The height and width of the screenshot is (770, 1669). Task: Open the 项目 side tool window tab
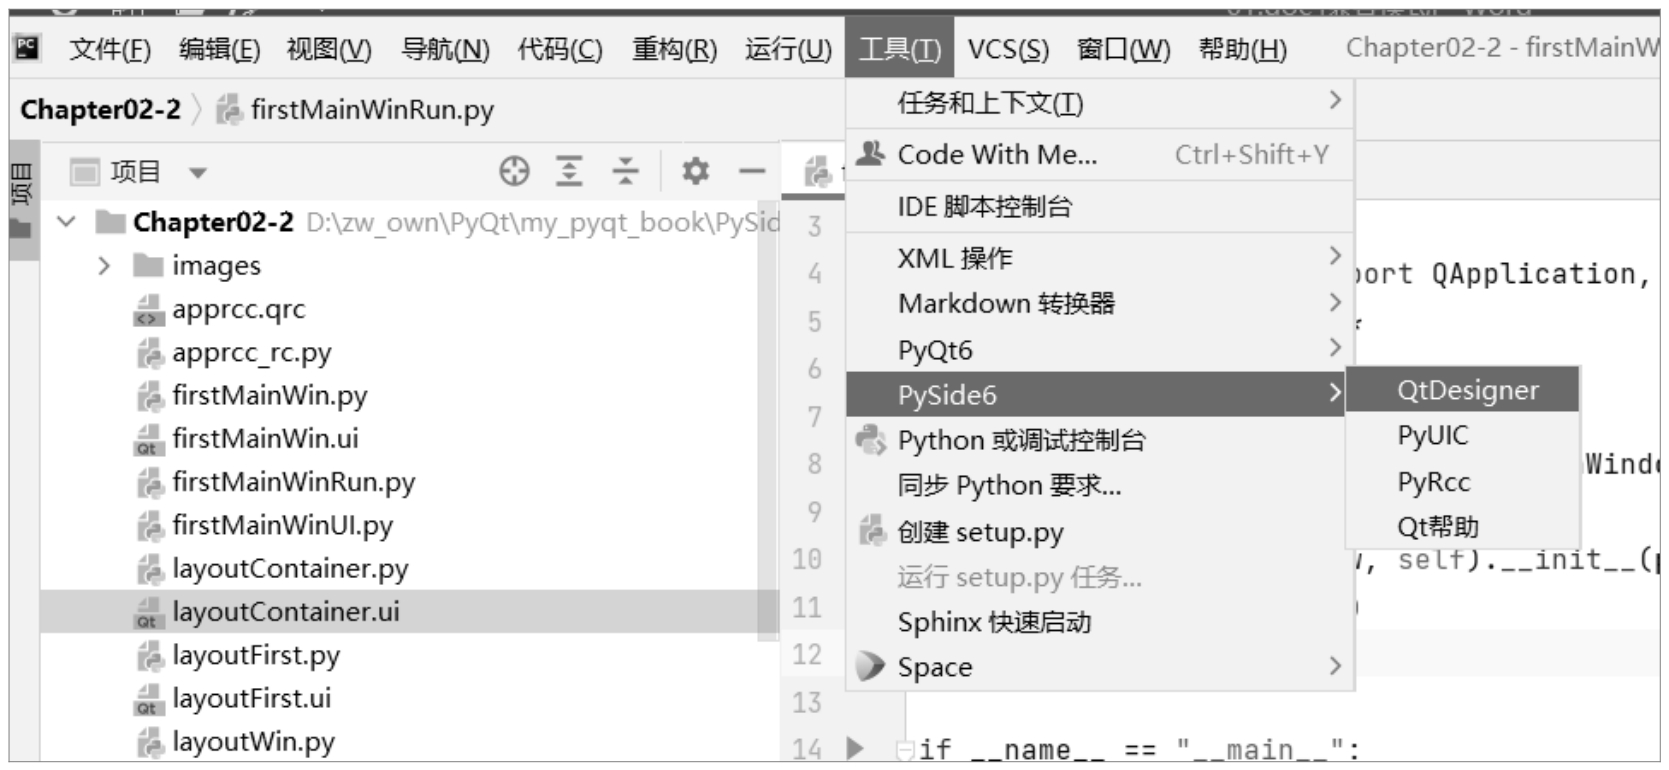click(x=23, y=200)
